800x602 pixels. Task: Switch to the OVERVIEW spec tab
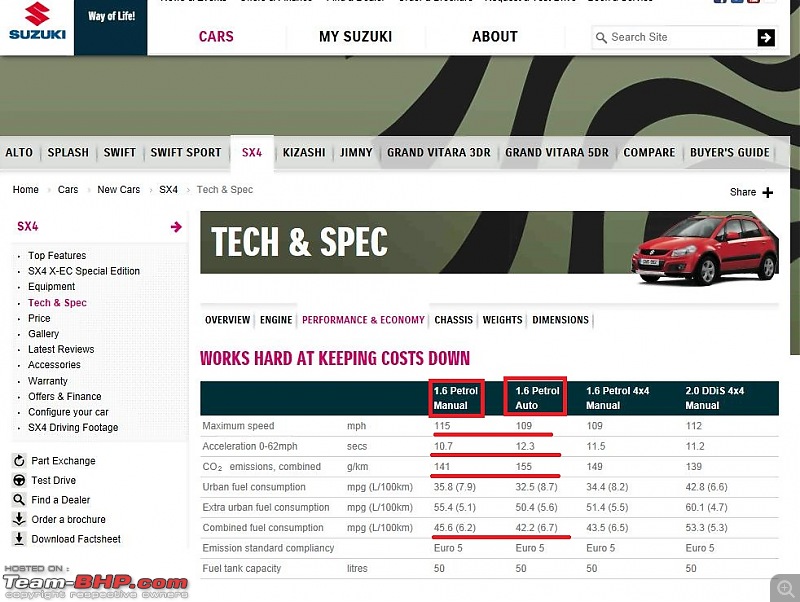[228, 320]
